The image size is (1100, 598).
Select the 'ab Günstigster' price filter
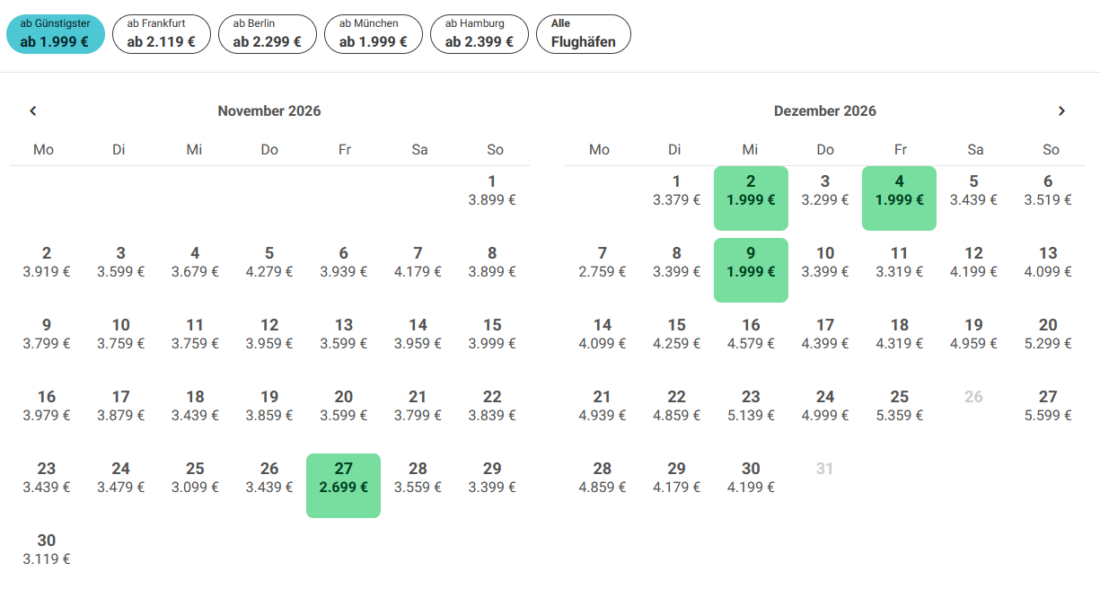coord(55,34)
